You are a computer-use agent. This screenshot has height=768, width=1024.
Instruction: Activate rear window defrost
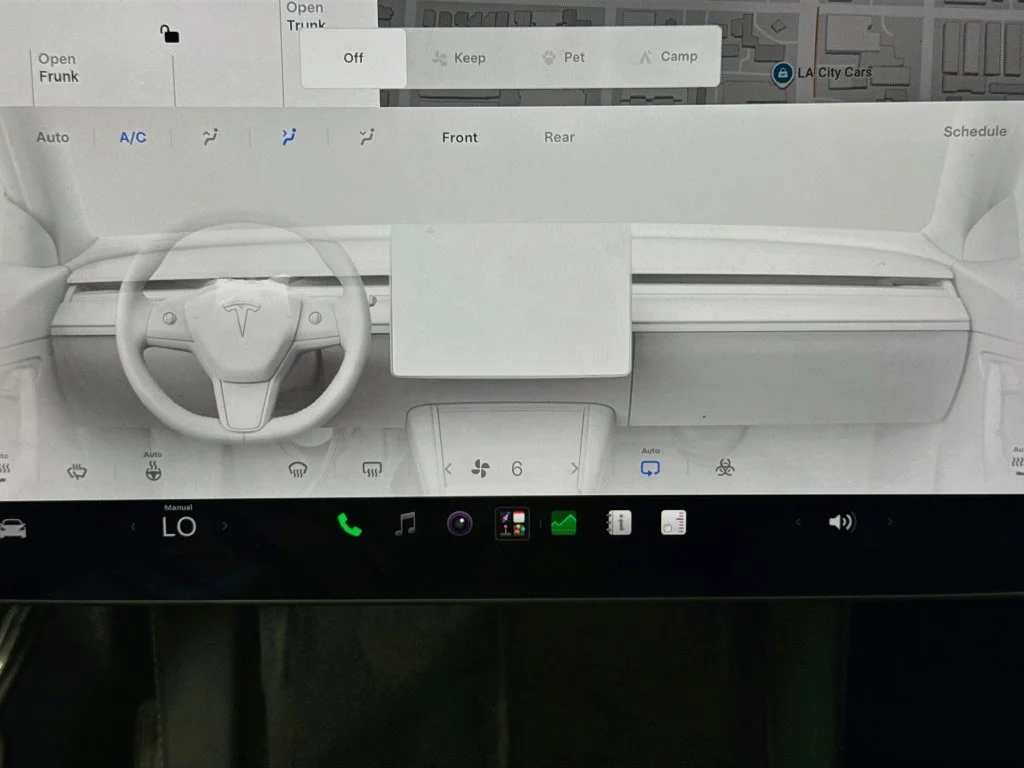(372, 470)
